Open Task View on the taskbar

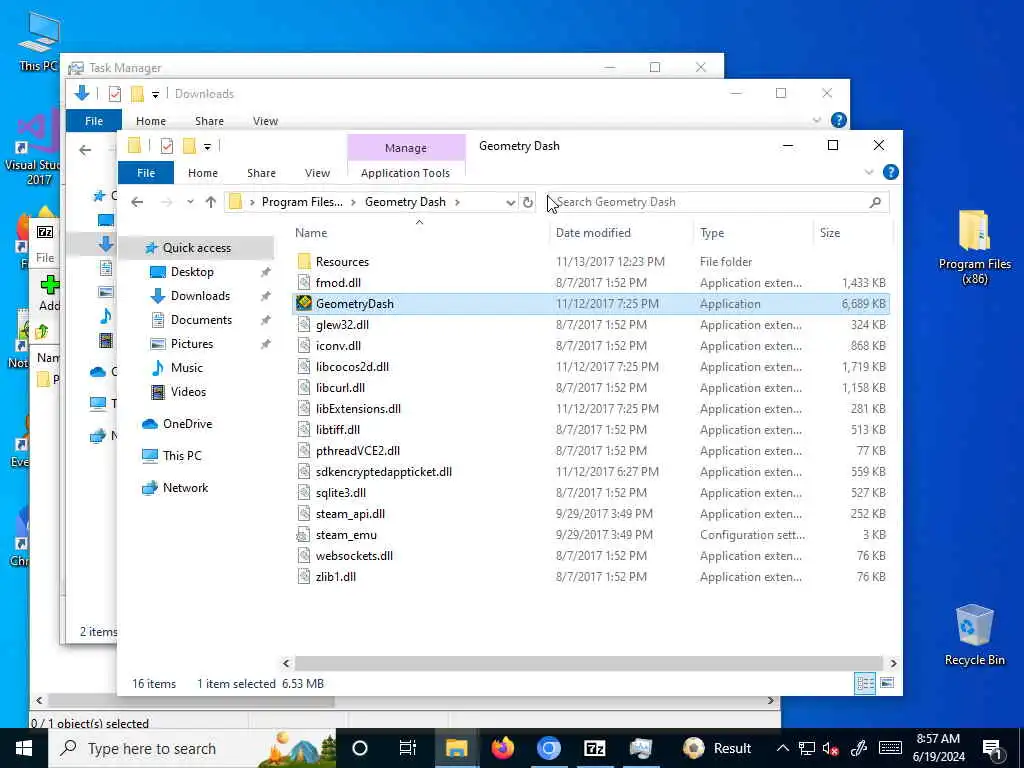click(408, 748)
